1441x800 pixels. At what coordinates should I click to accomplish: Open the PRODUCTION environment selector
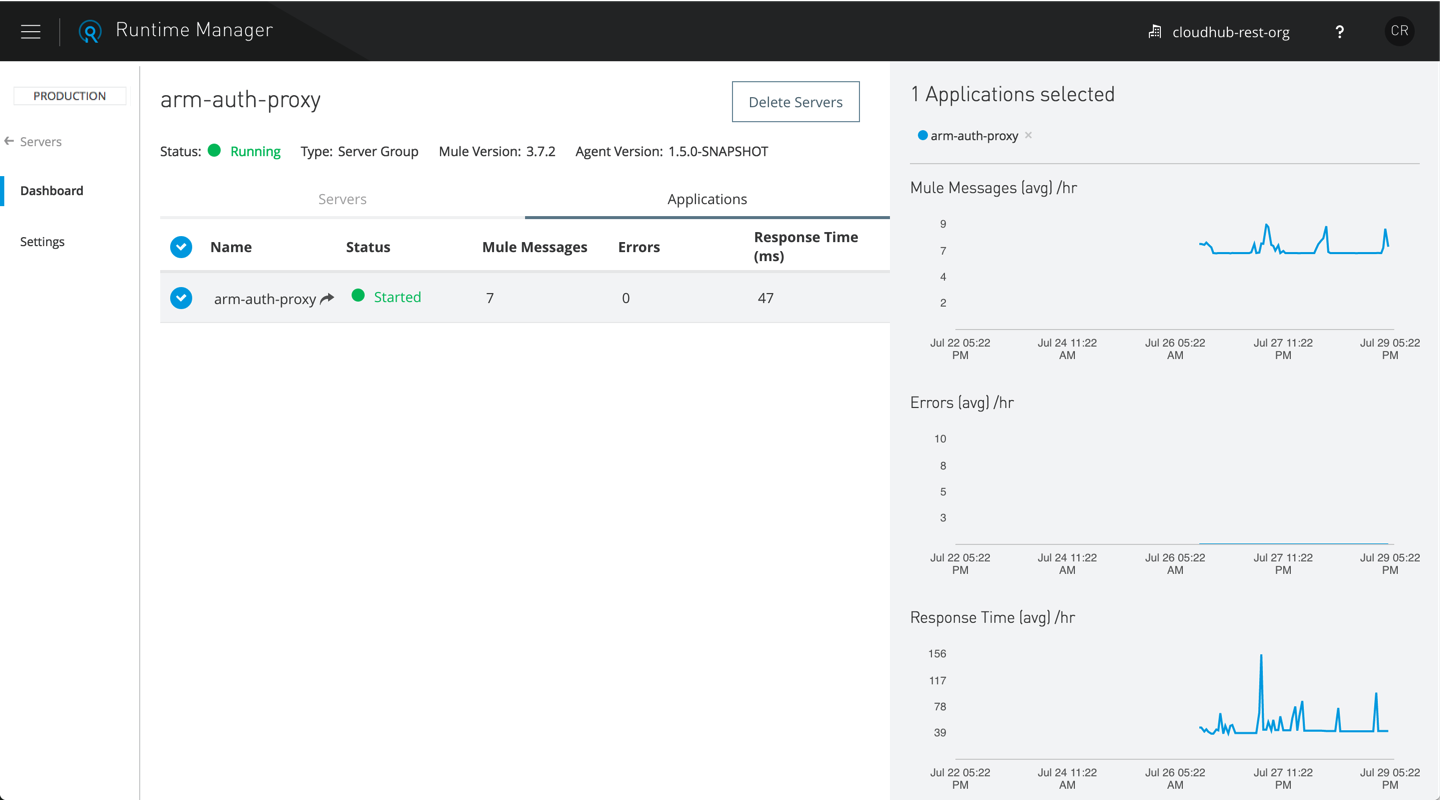point(69,96)
